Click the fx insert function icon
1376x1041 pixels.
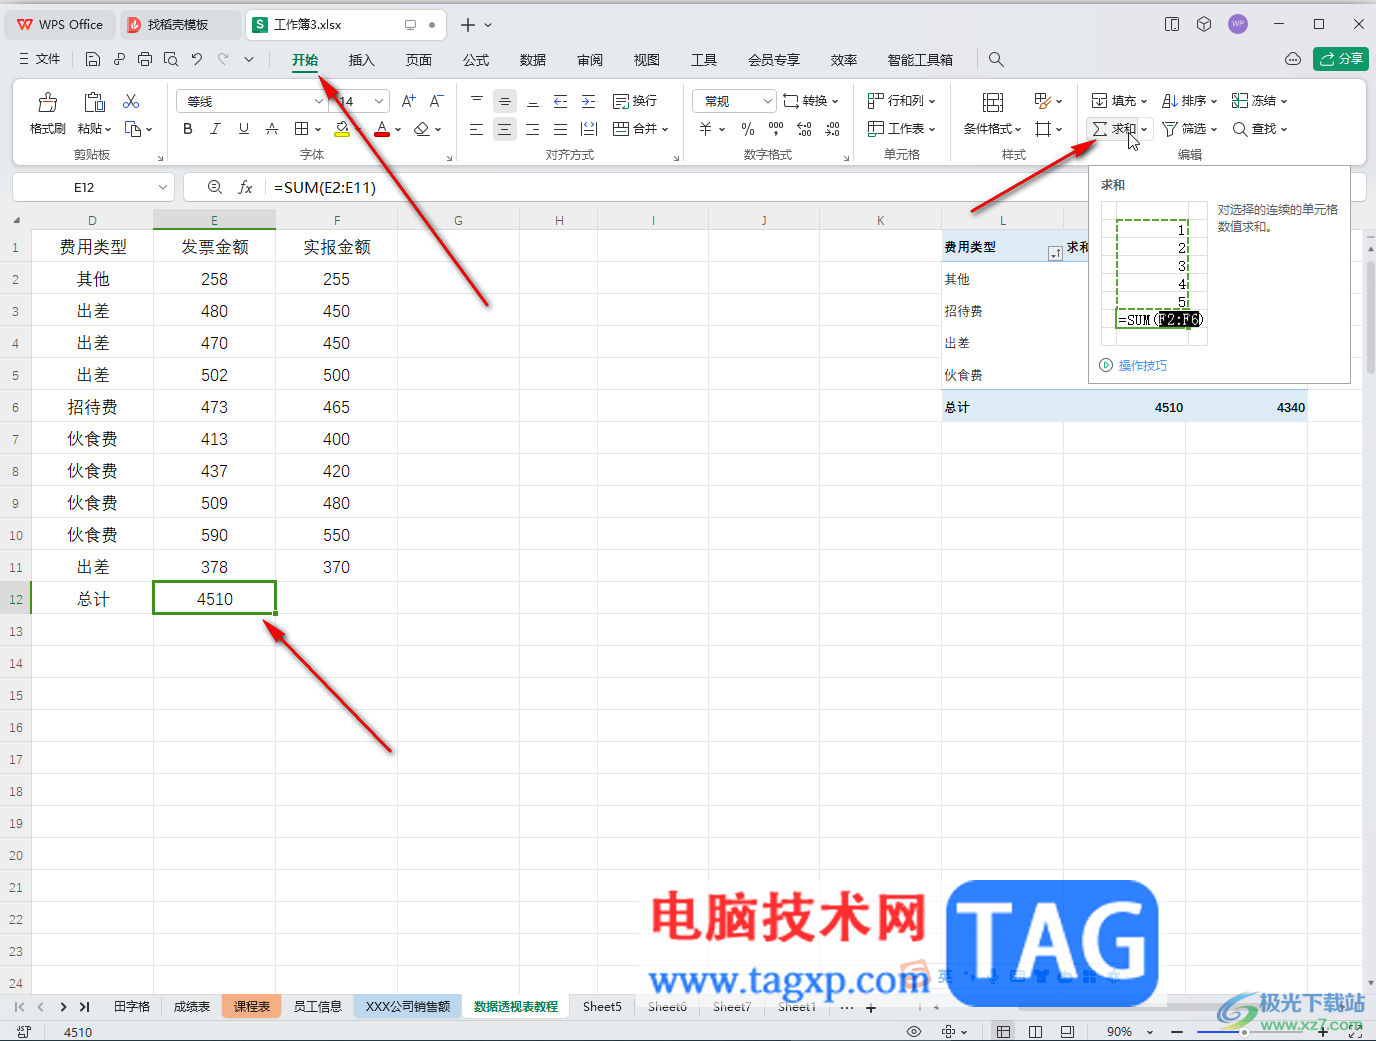pos(245,187)
